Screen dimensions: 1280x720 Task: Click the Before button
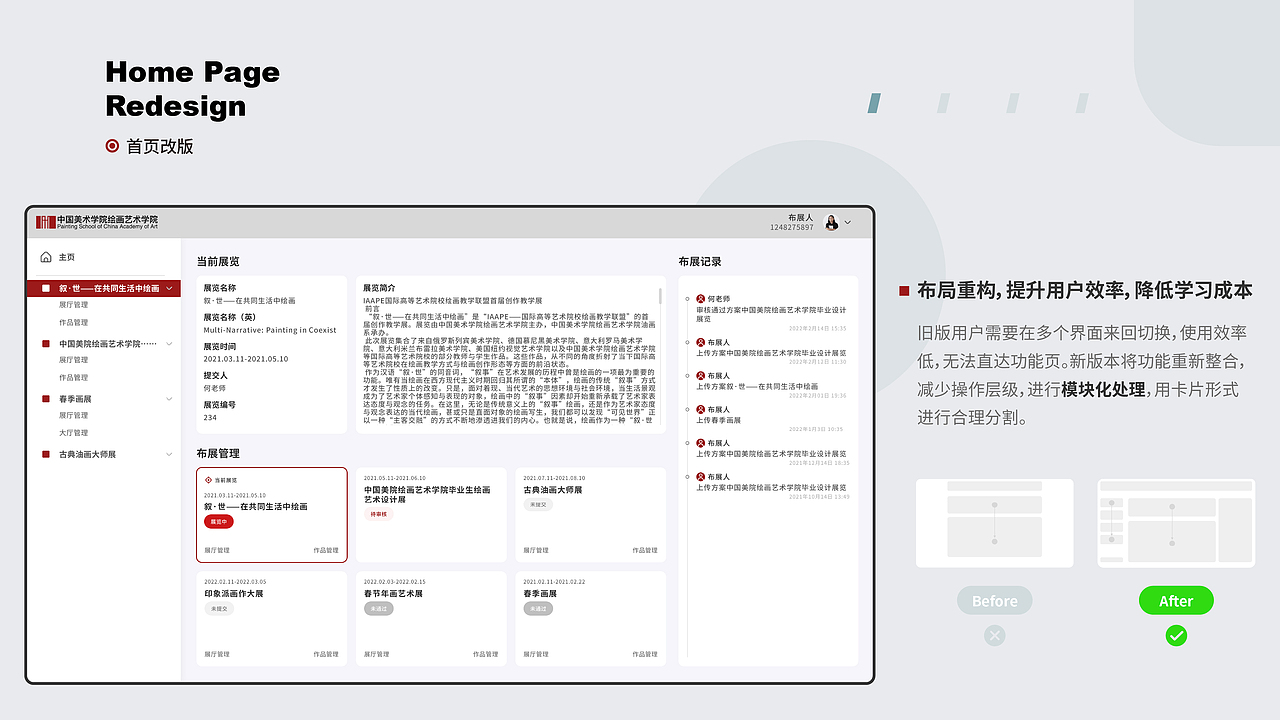(995, 601)
